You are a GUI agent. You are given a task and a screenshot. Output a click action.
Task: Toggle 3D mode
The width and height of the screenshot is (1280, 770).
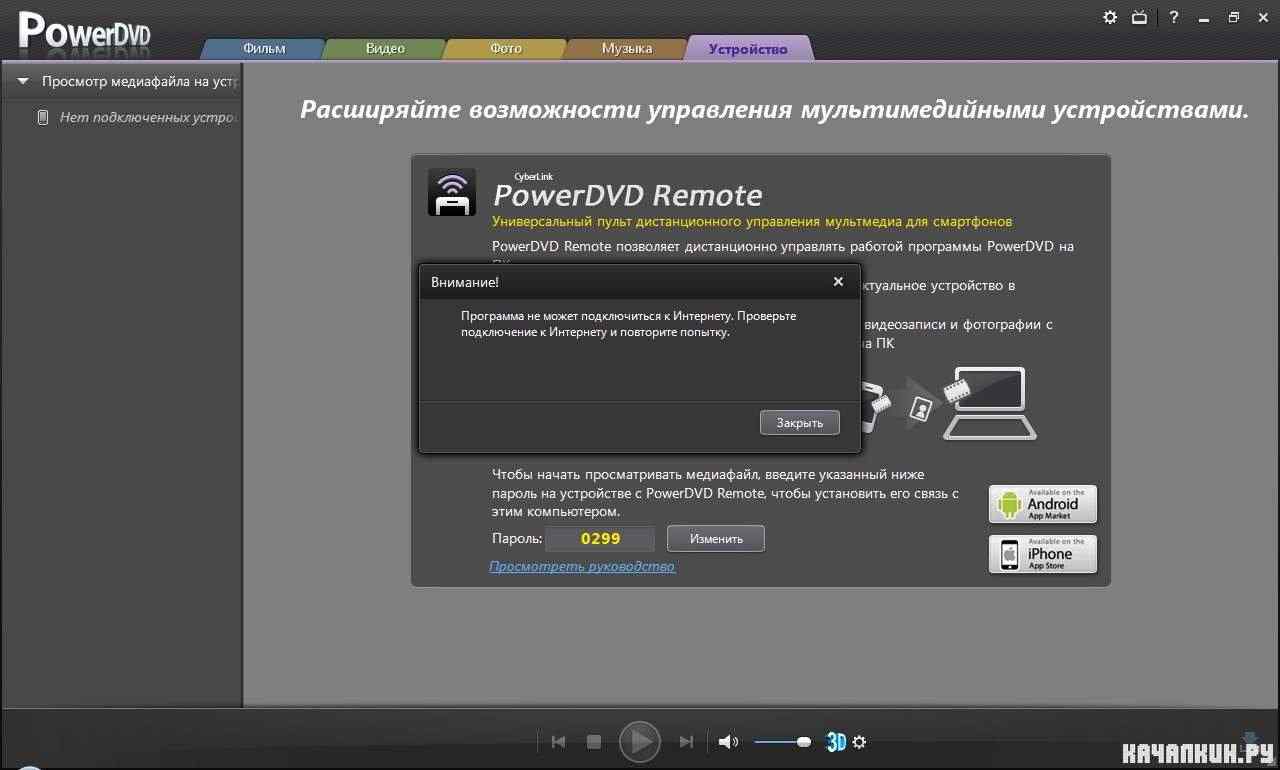(836, 742)
